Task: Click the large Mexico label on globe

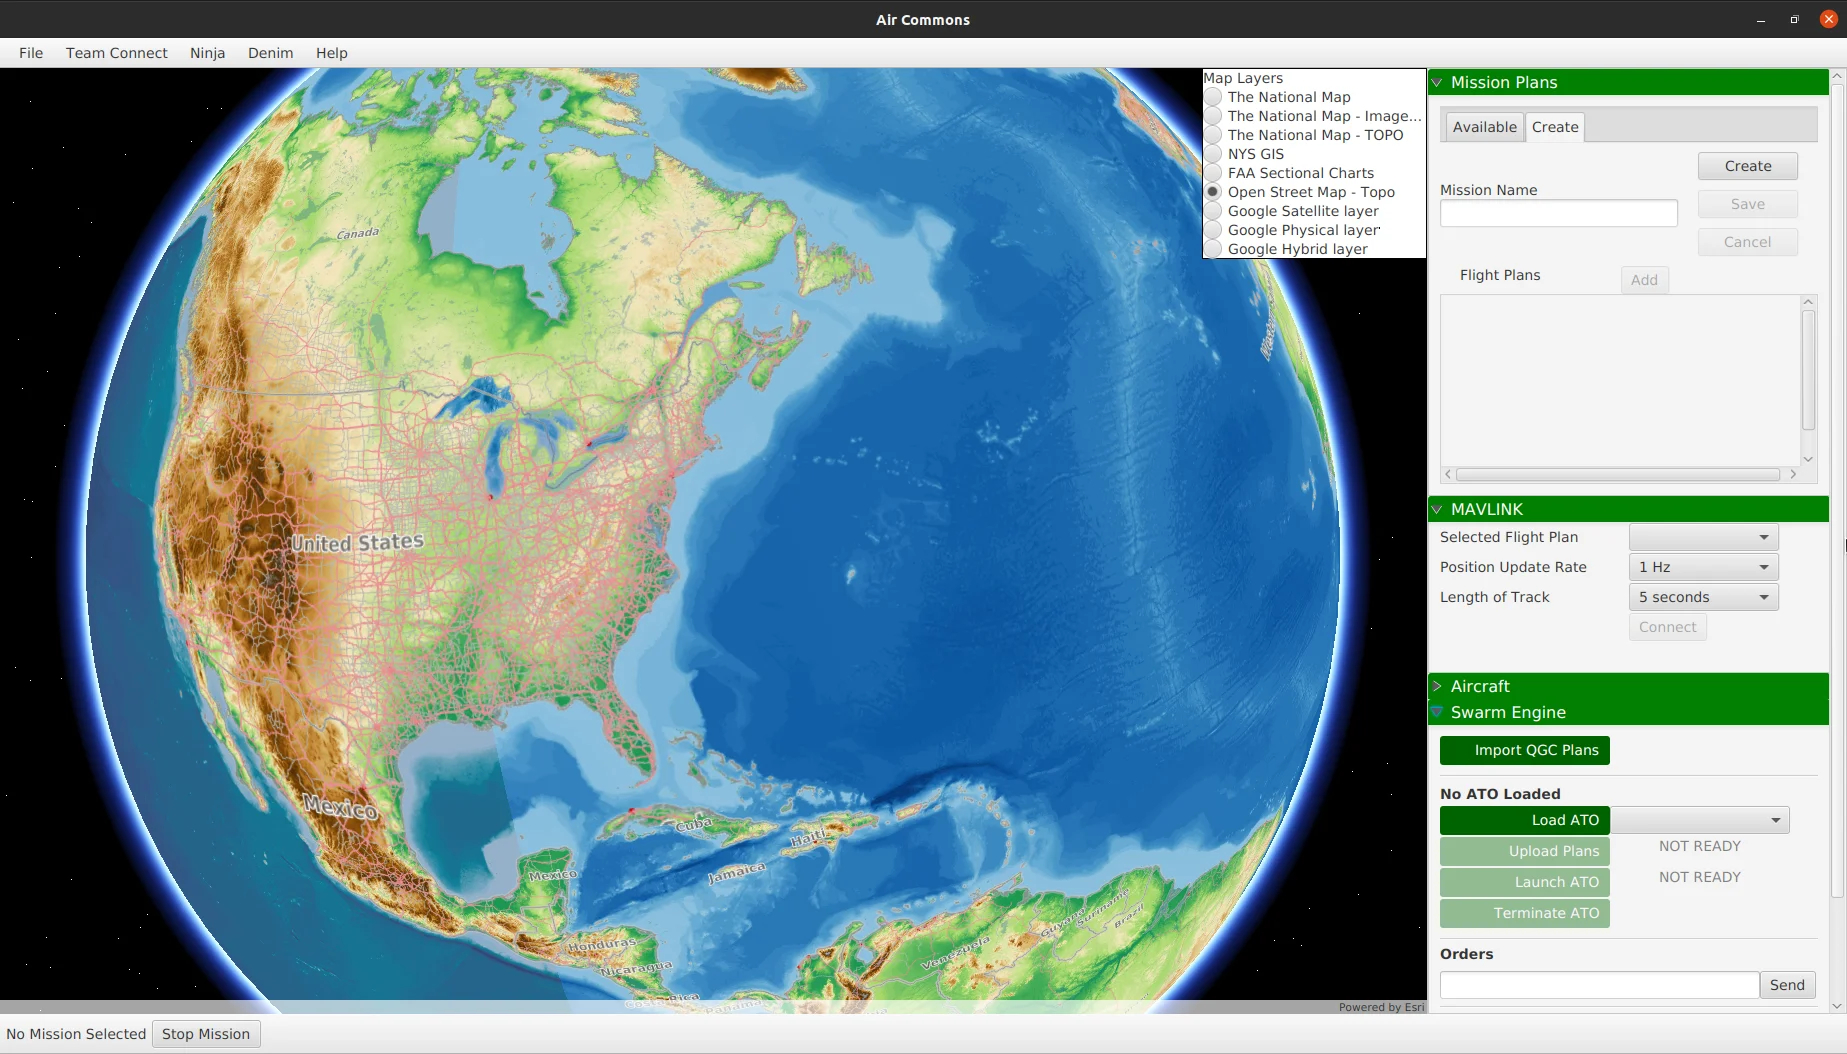Action: [x=341, y=807]
